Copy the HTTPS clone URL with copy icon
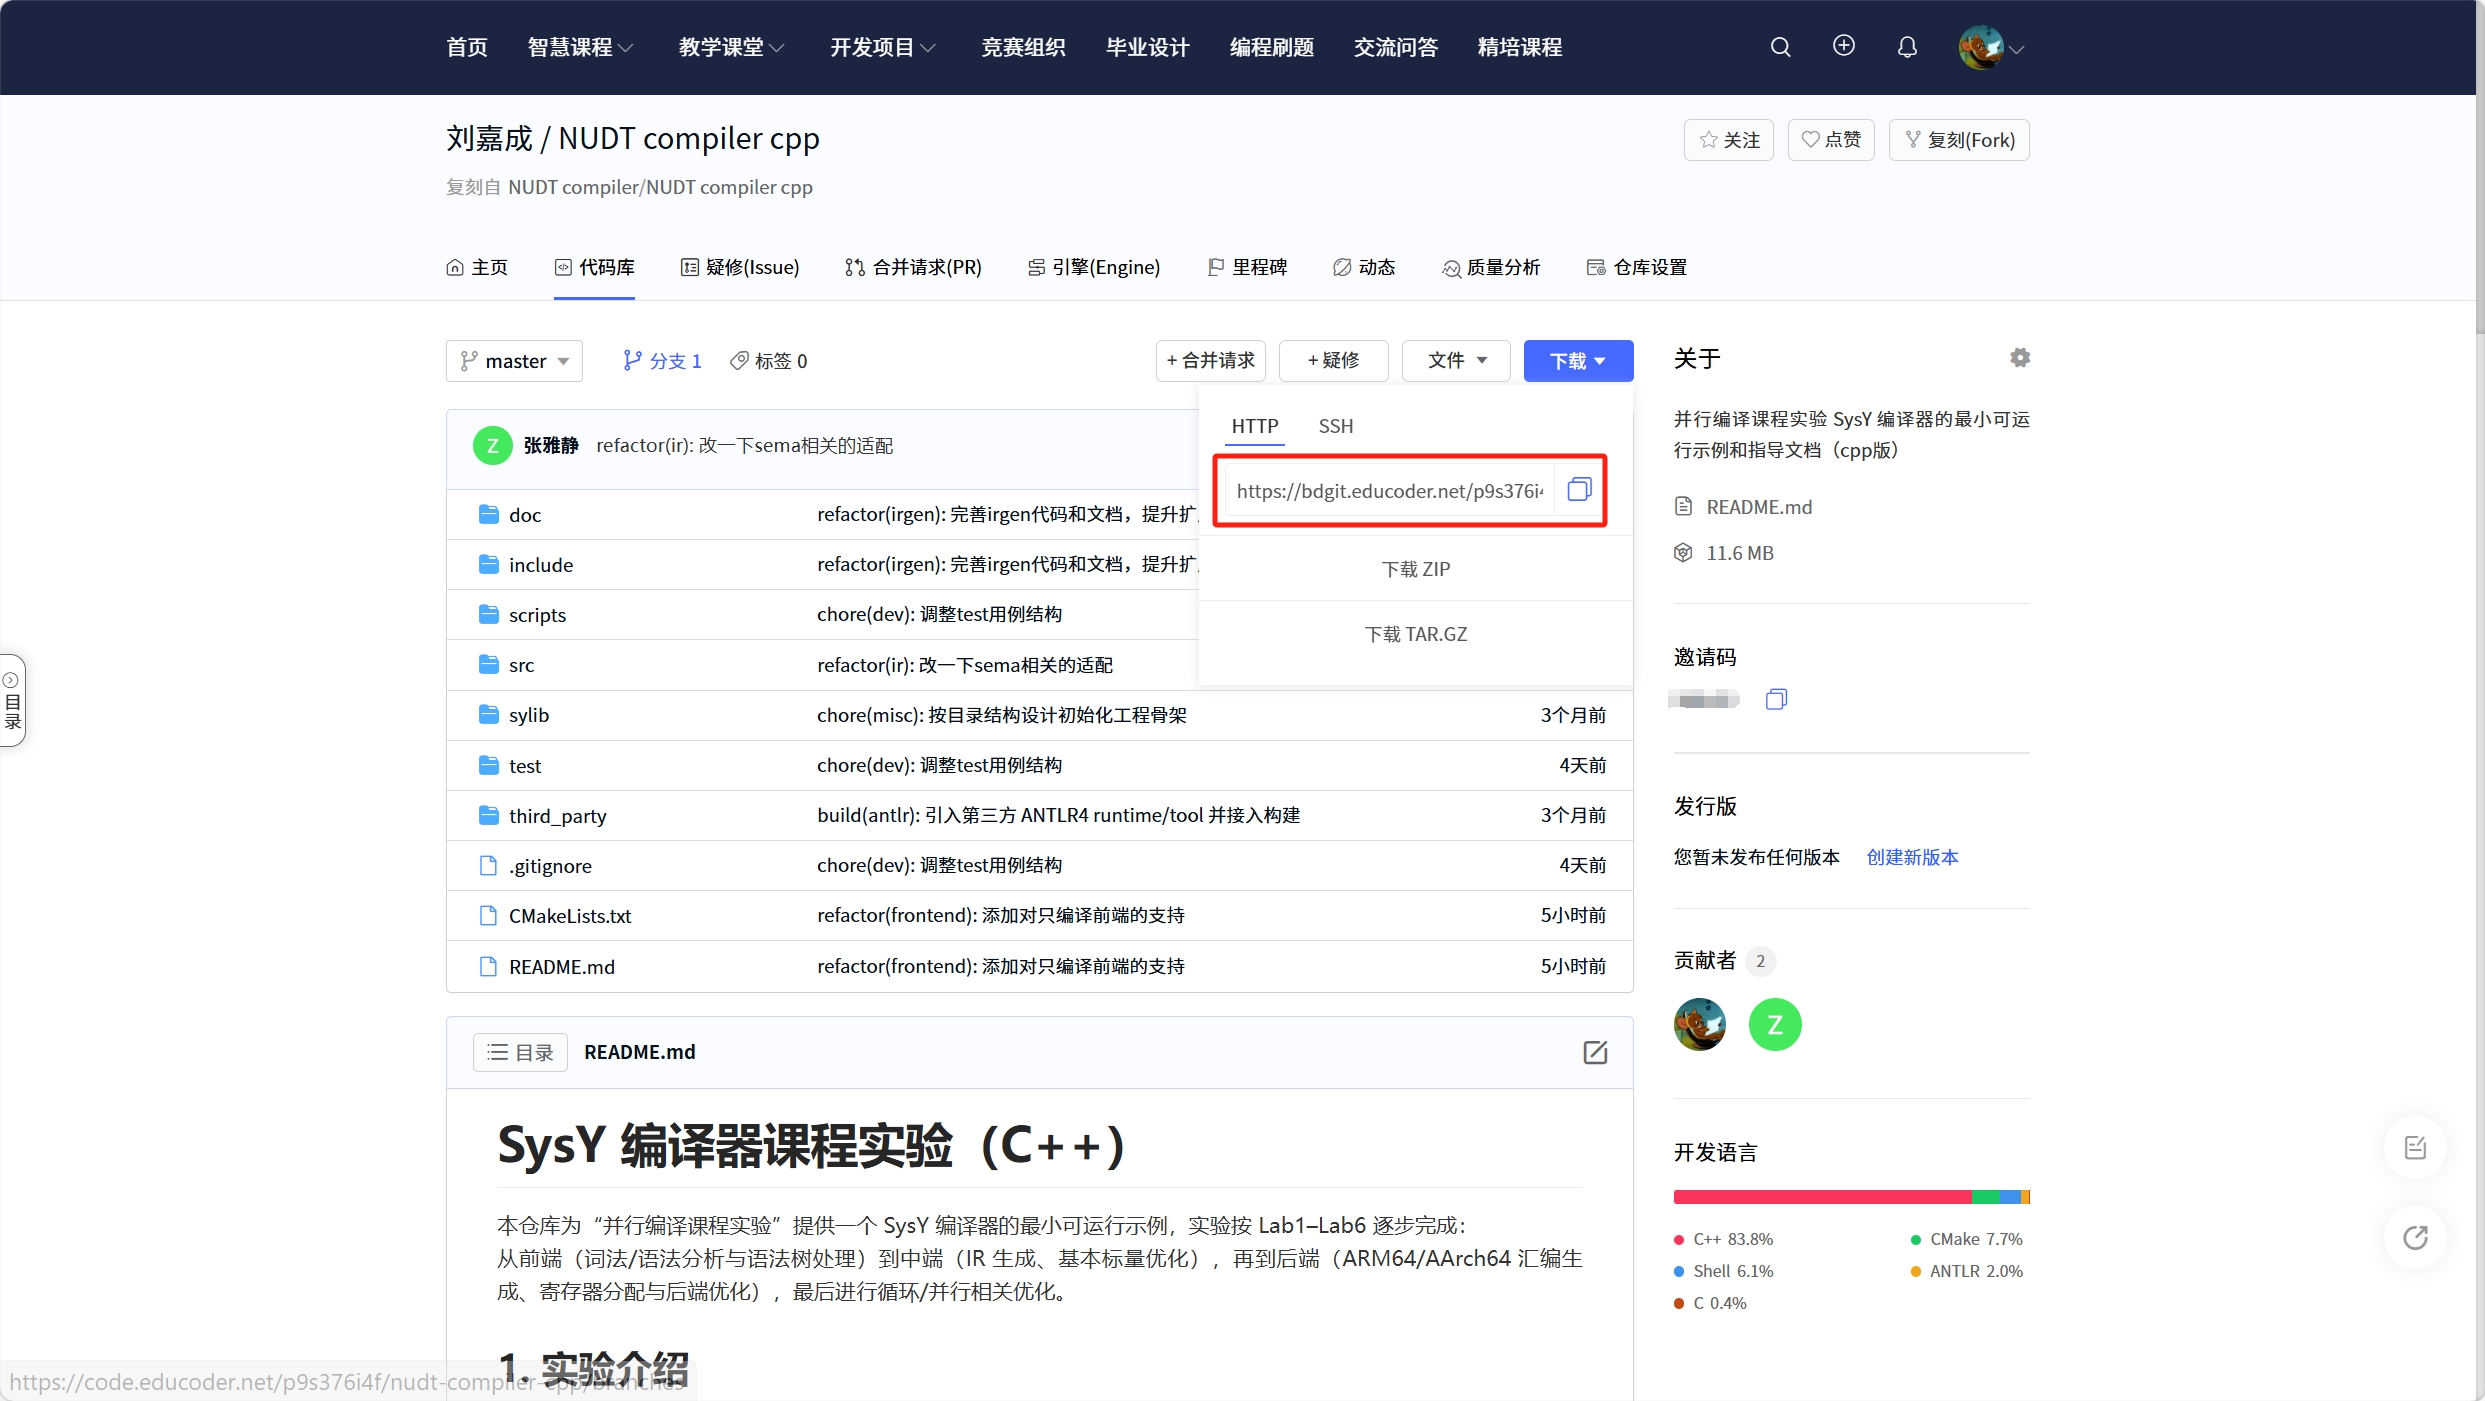2485x1401 pixels. click(x=1578, y=490)
